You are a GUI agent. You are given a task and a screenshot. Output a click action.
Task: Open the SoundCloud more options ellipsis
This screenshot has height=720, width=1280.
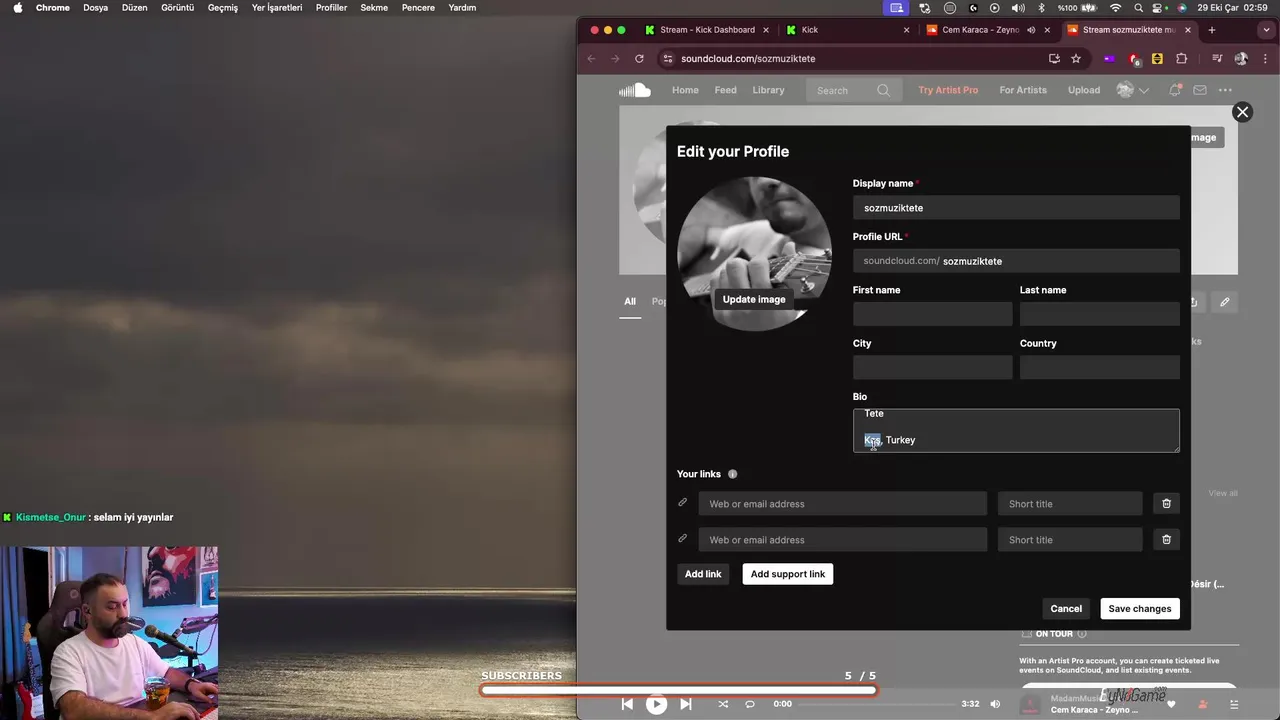pos(1225,90)
